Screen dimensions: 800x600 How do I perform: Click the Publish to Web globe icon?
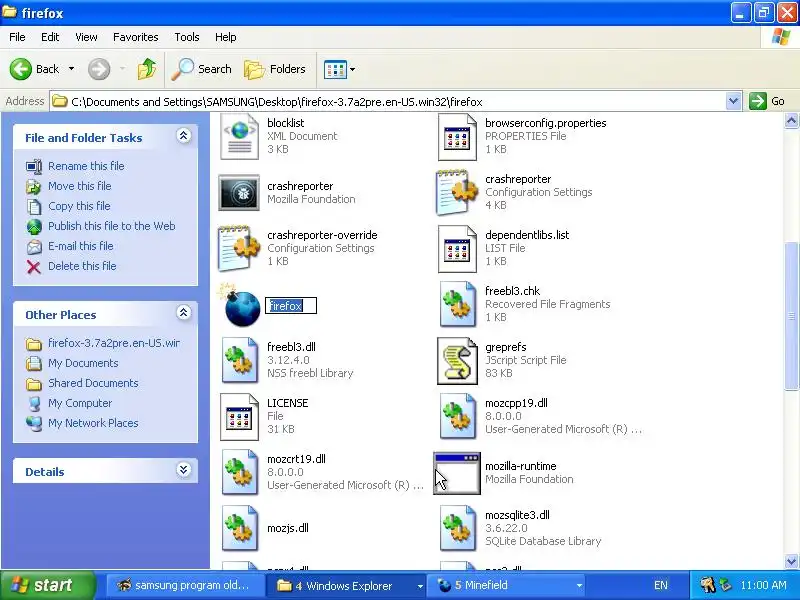(x=34, y=227)
